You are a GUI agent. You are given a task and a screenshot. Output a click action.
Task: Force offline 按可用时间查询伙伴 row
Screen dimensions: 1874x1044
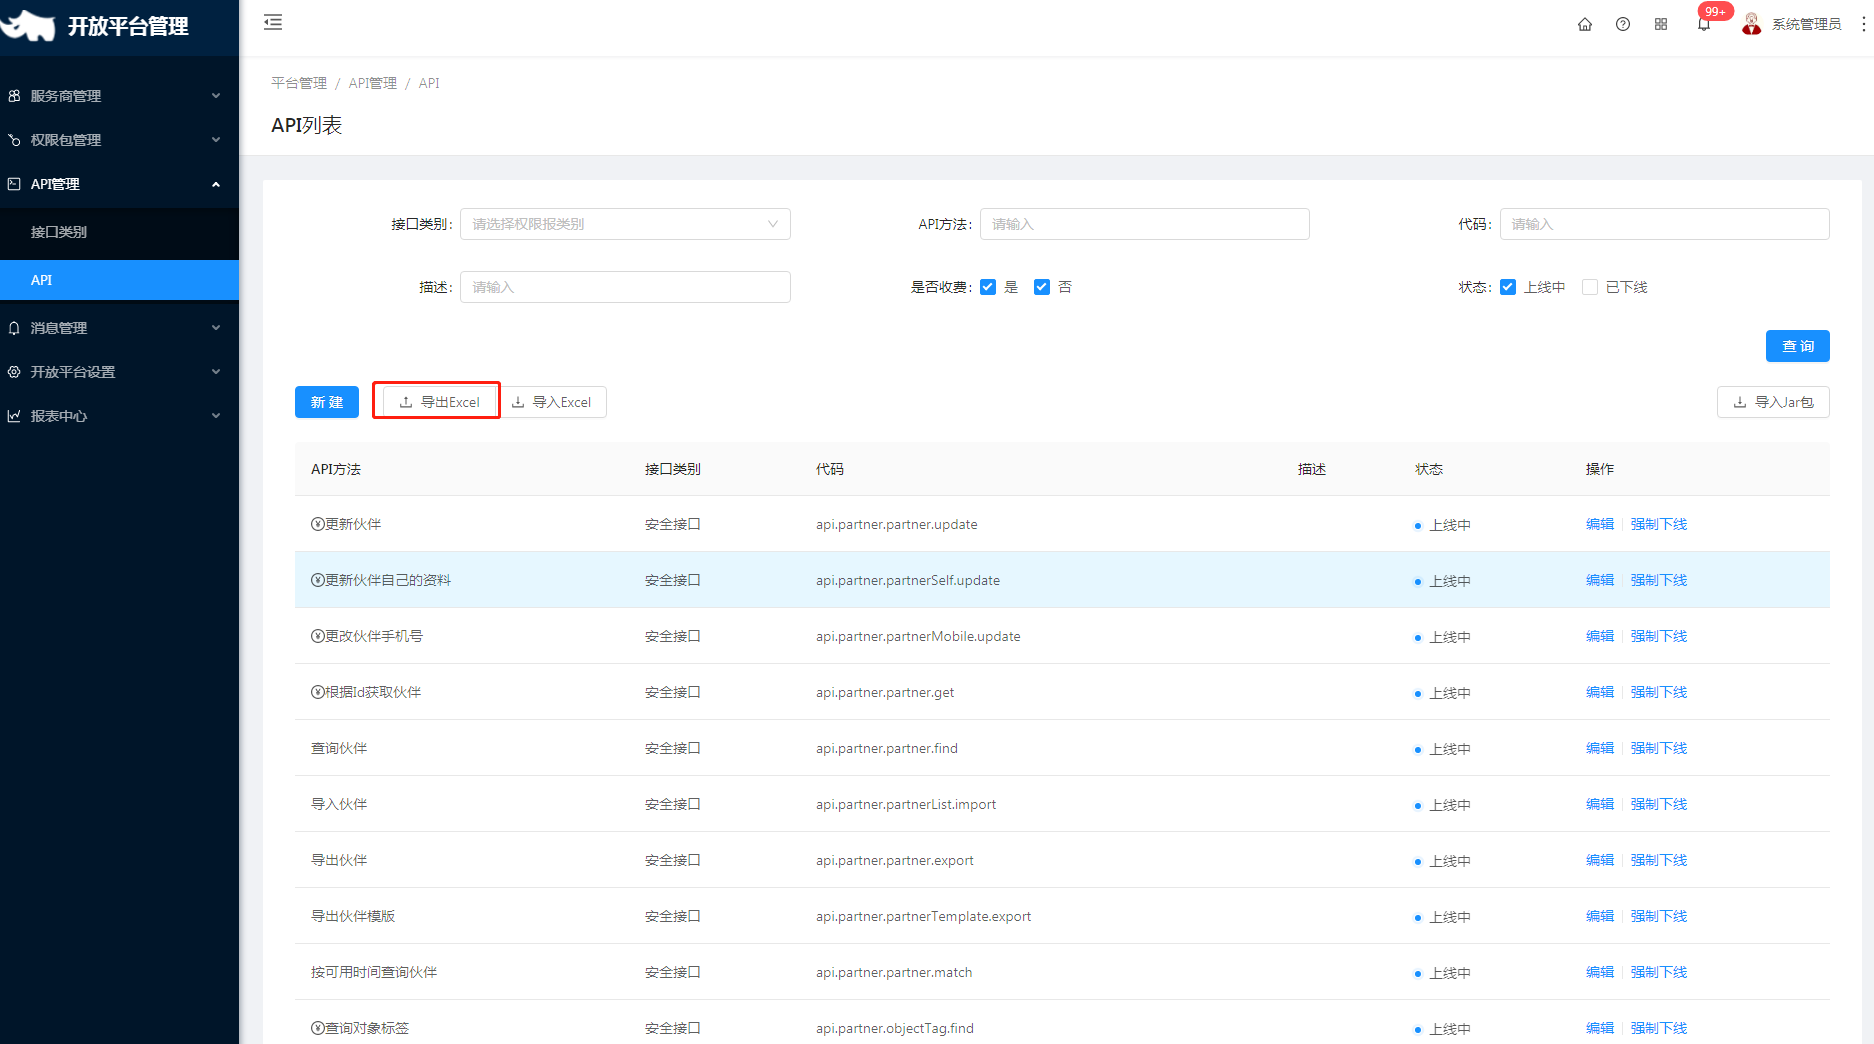[x=1659, y=972]
